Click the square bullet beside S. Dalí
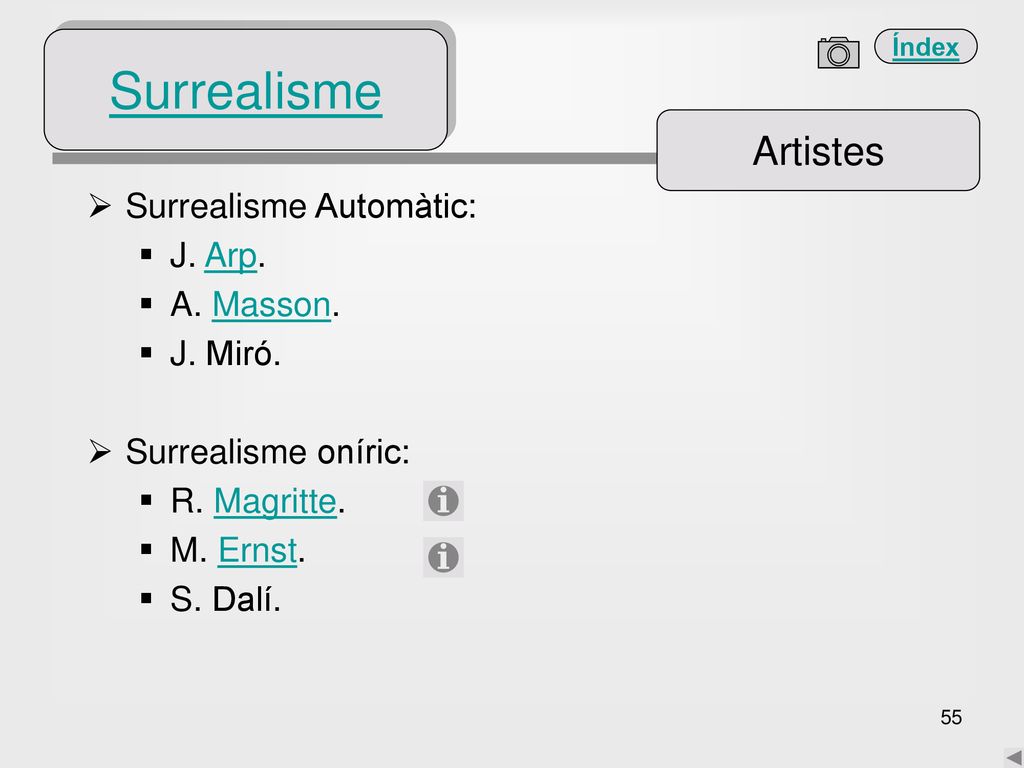The width and height of the screenshot is (1024, 768). coord(146,598)
